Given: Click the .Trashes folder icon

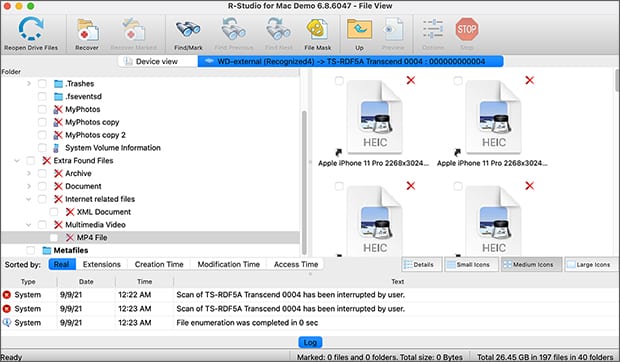Looking at the screenshot, I should point(59,84).
